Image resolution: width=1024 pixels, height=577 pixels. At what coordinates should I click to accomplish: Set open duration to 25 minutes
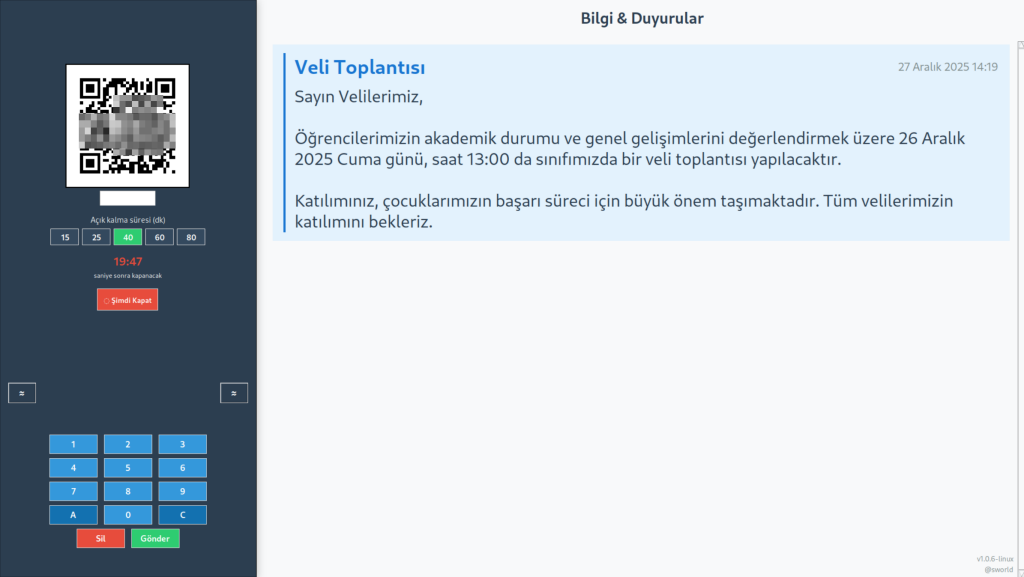96,237
